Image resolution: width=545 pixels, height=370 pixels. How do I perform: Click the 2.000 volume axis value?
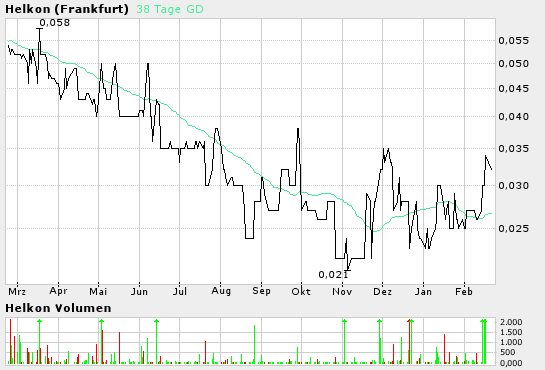click(x=511, y=322)
